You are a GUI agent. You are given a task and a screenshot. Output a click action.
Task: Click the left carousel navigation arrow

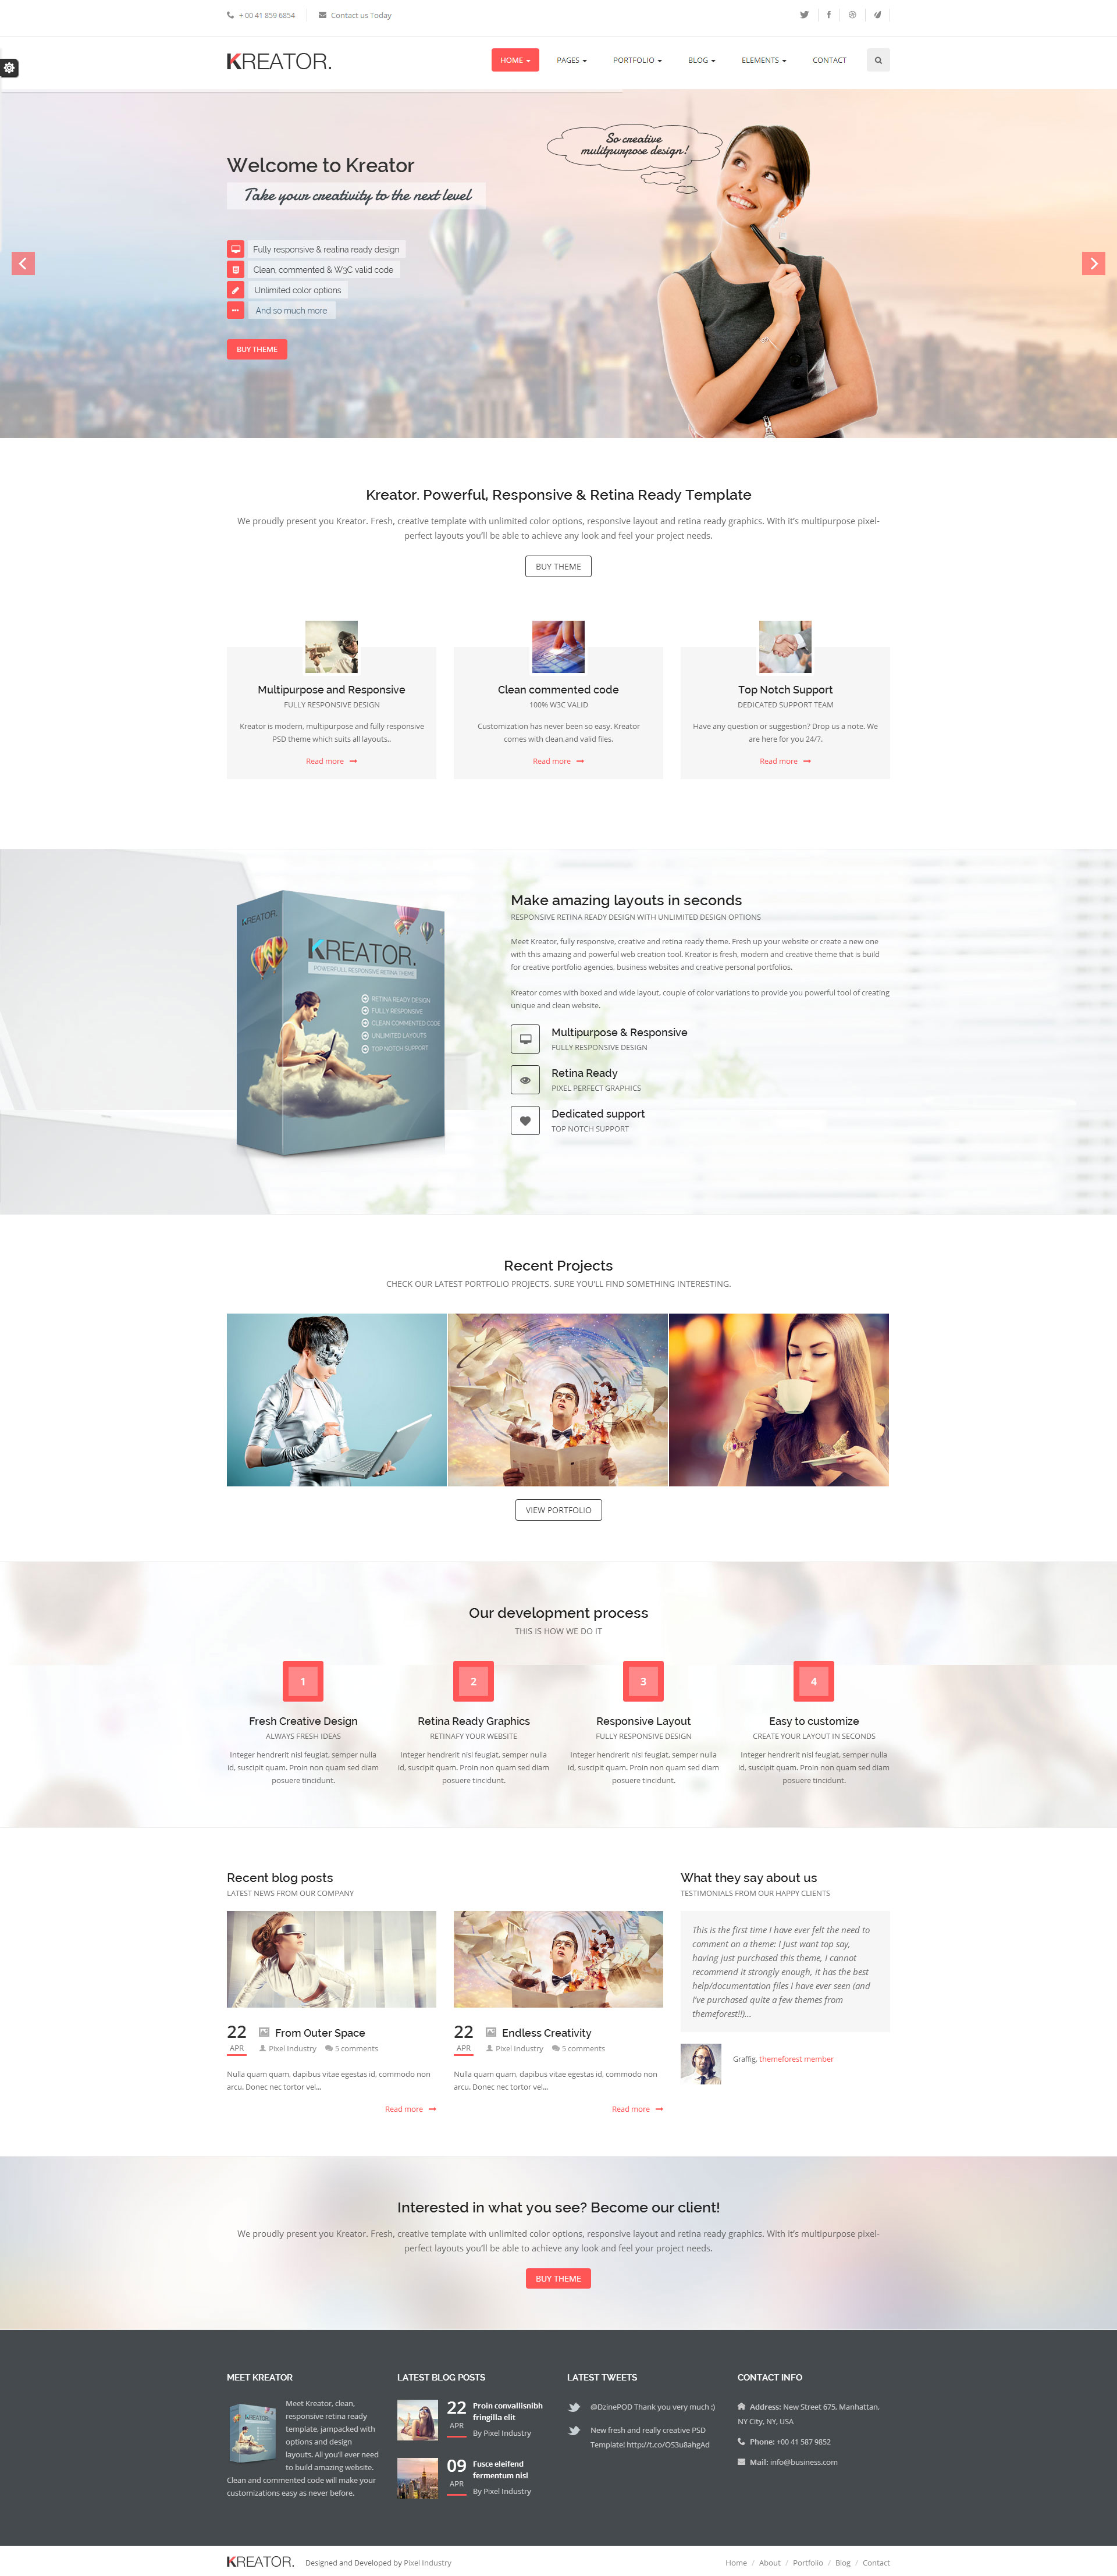click(23, 263)
